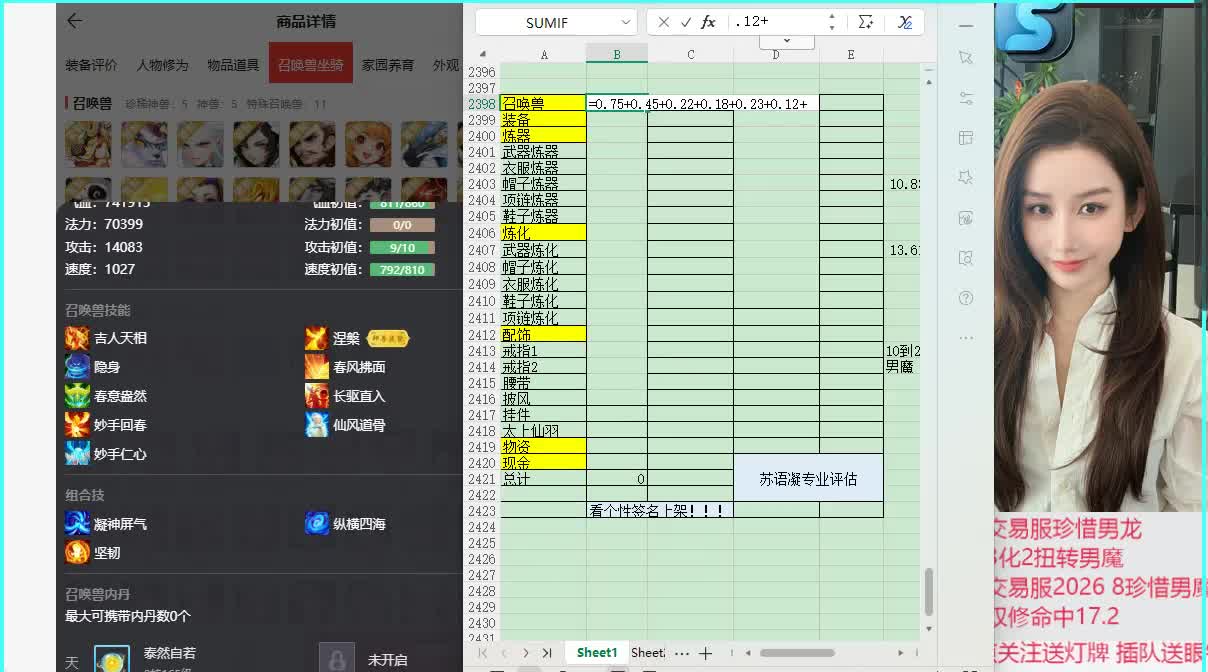Switch to the 家园养育 tab

pos(388,65)
